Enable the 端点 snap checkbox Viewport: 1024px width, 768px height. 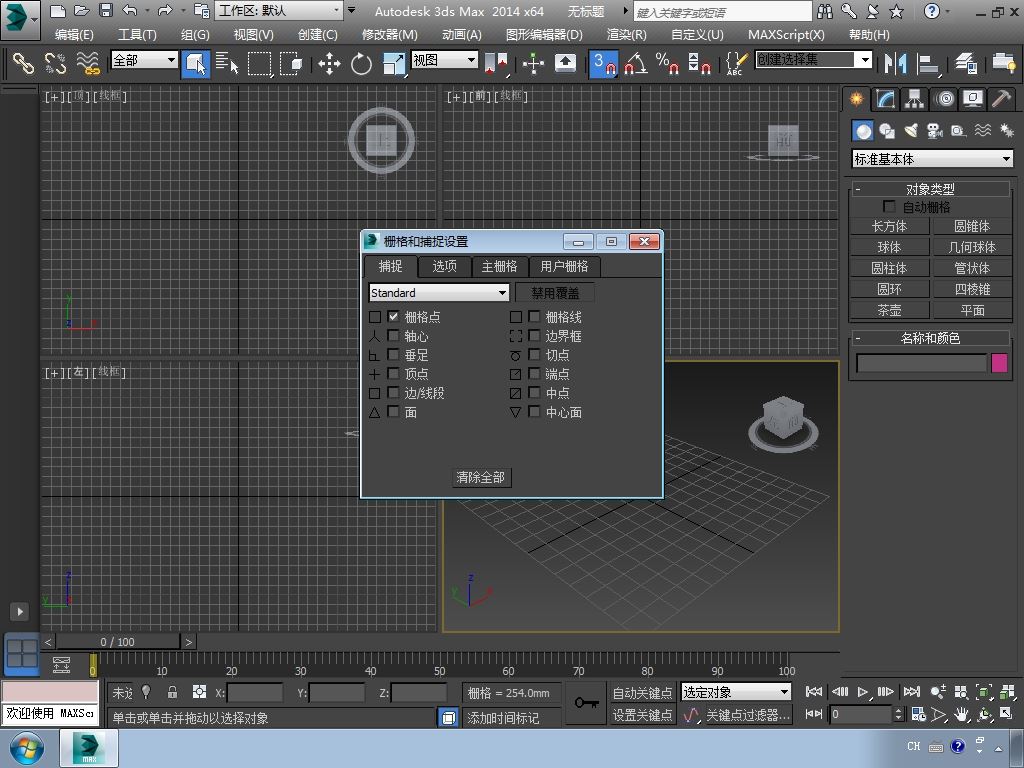534,374
